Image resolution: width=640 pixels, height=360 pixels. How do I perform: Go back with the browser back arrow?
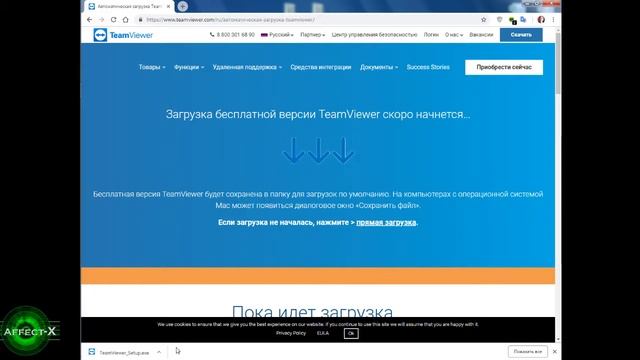(89, 20)
